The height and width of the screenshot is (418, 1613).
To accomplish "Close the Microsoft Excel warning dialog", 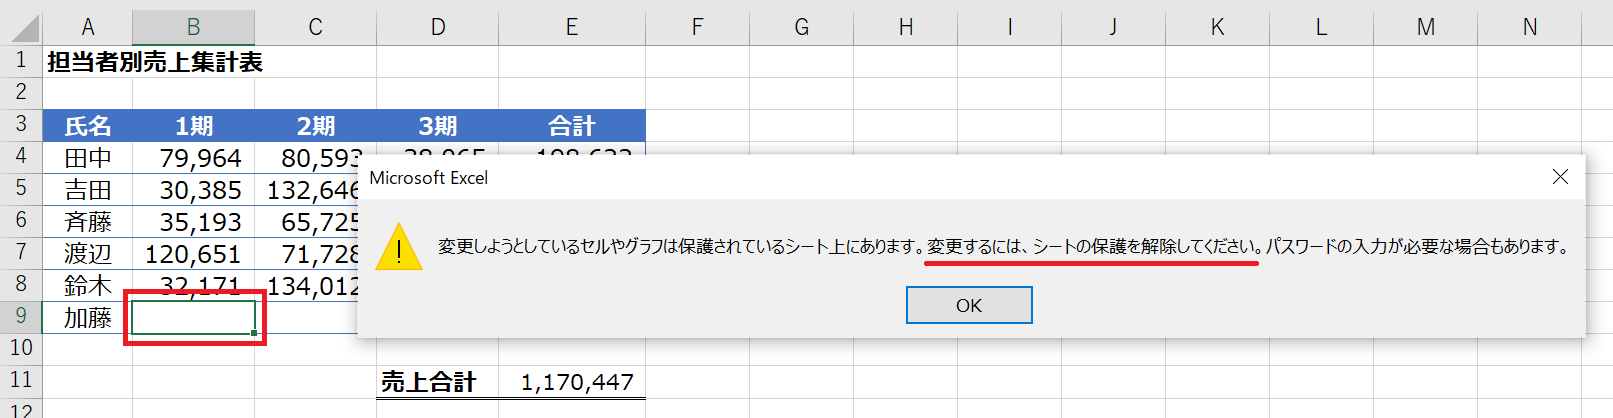I will pos(1559,177).
